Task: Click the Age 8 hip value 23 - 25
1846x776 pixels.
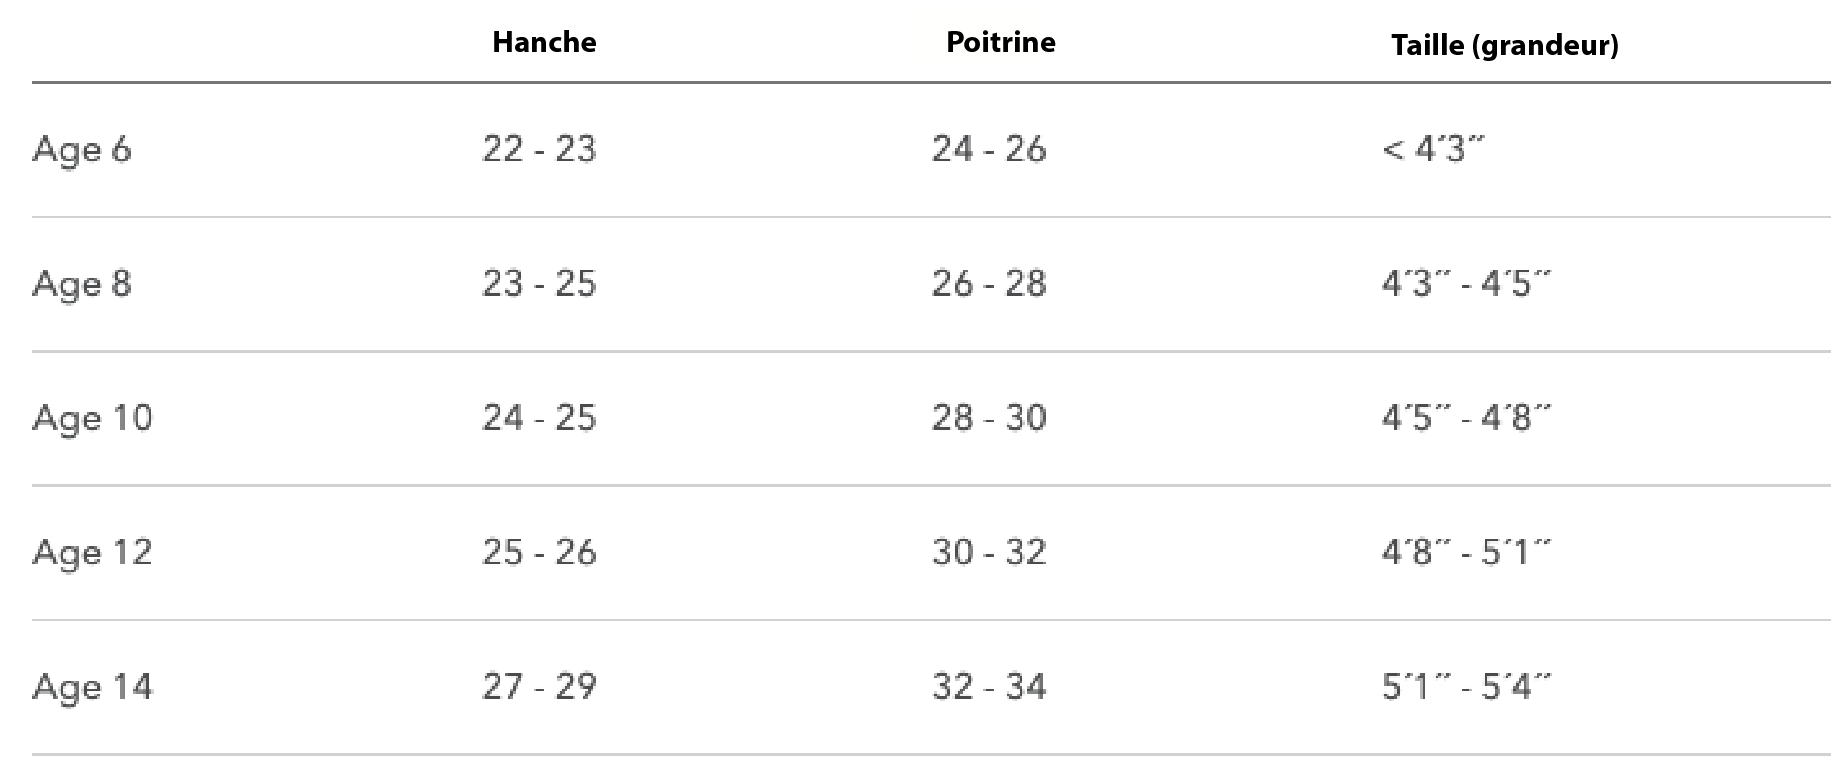Action: pyautogui.click(x=539, y=284)
